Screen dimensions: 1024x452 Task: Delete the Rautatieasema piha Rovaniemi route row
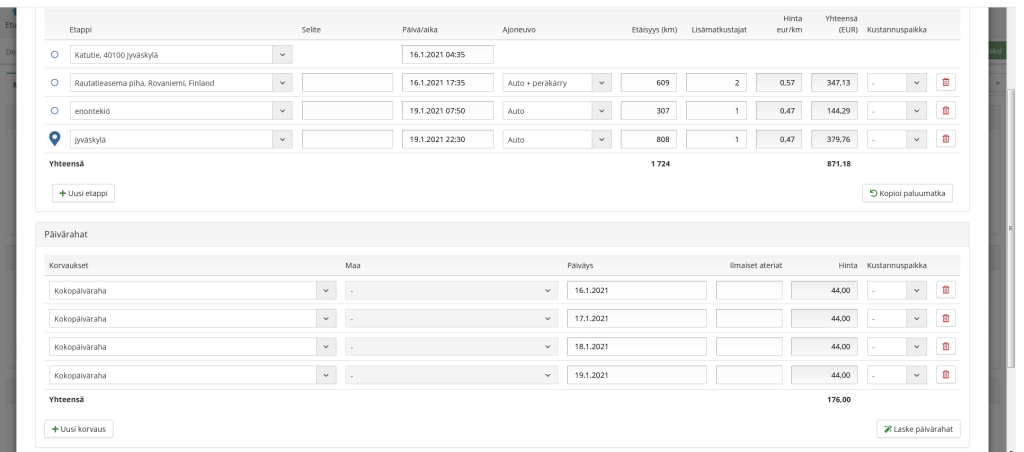[945, 82]
